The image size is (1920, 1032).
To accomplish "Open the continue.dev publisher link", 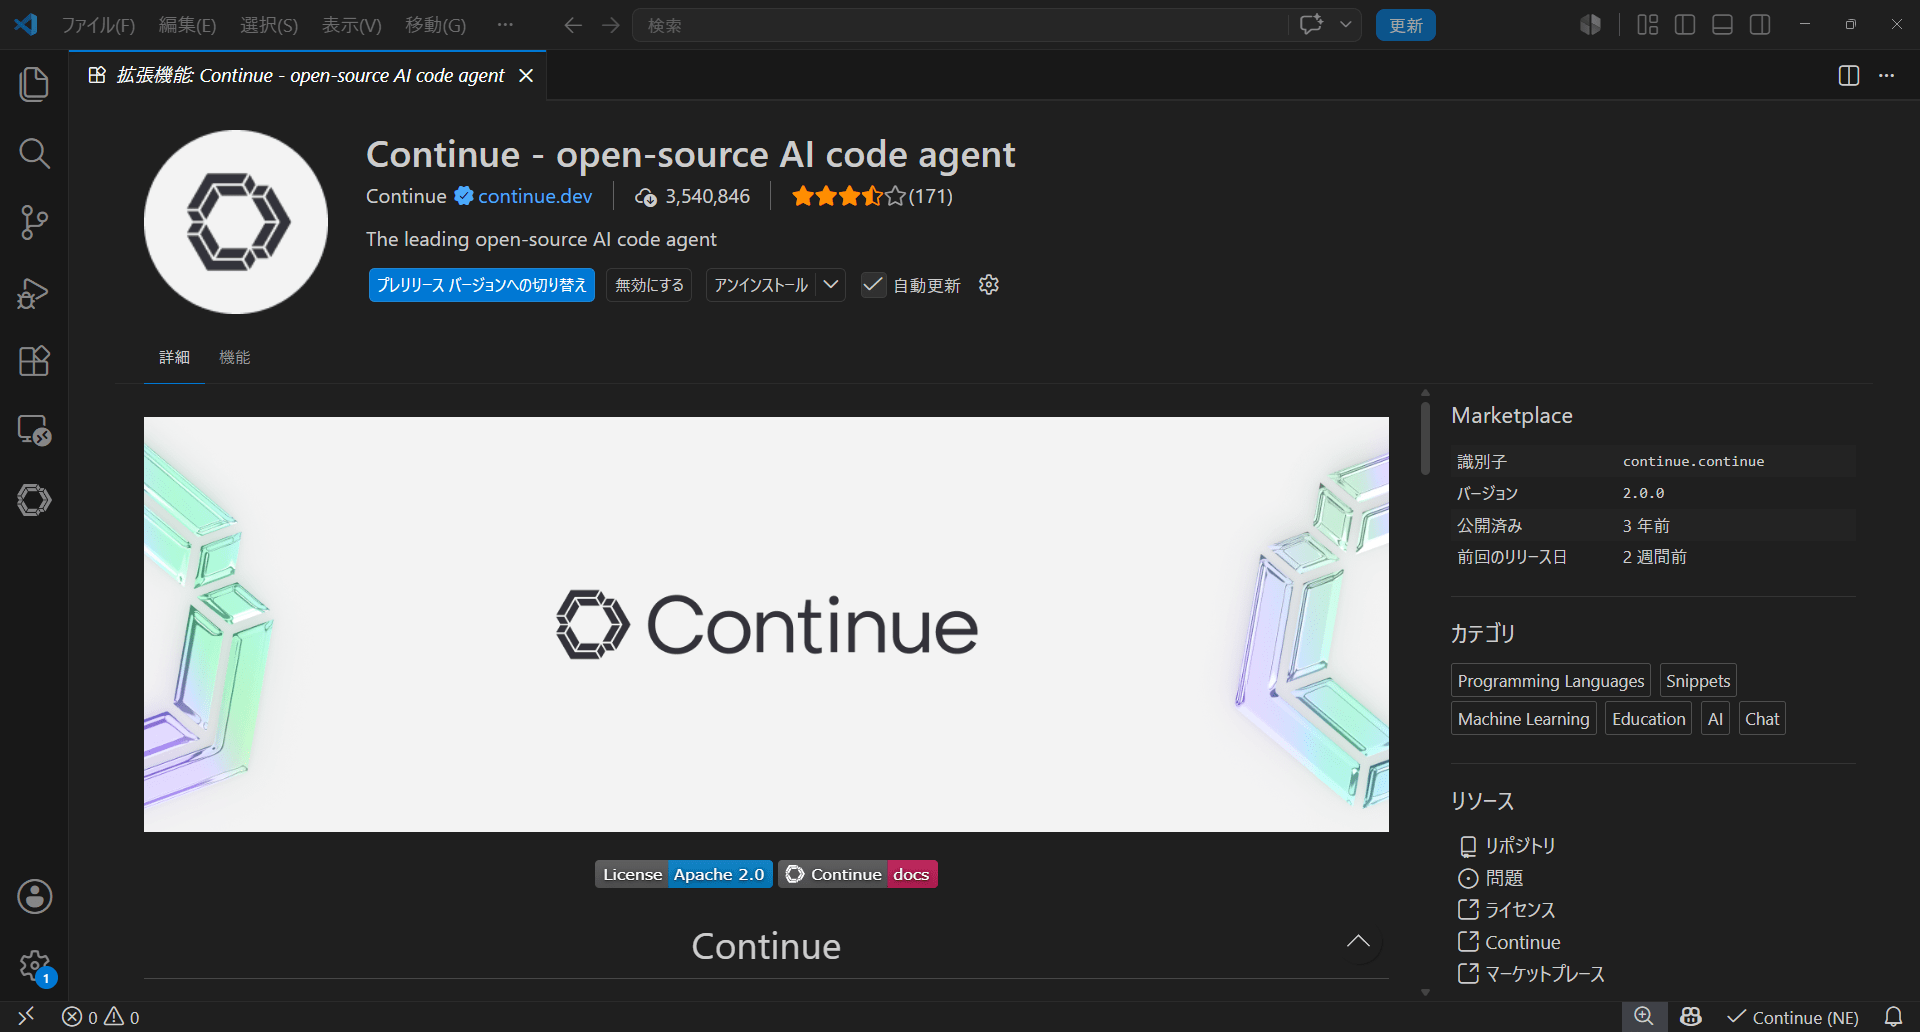I will [x=535, y=196].
